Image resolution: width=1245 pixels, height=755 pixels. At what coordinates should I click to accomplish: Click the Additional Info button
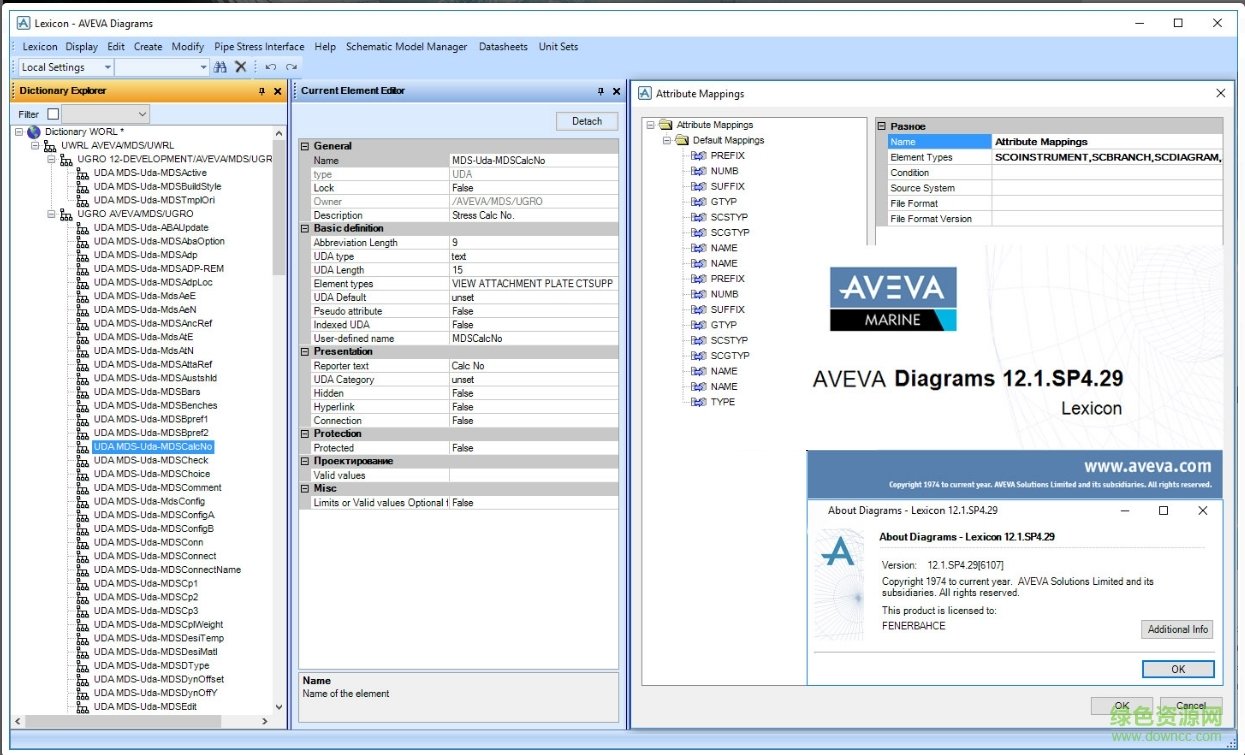1177,629
